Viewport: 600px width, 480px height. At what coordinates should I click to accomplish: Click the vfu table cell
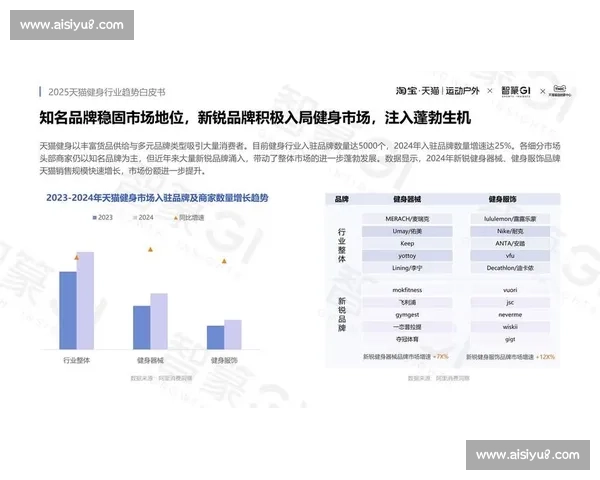pyautogui.click(x=510, y=256)
